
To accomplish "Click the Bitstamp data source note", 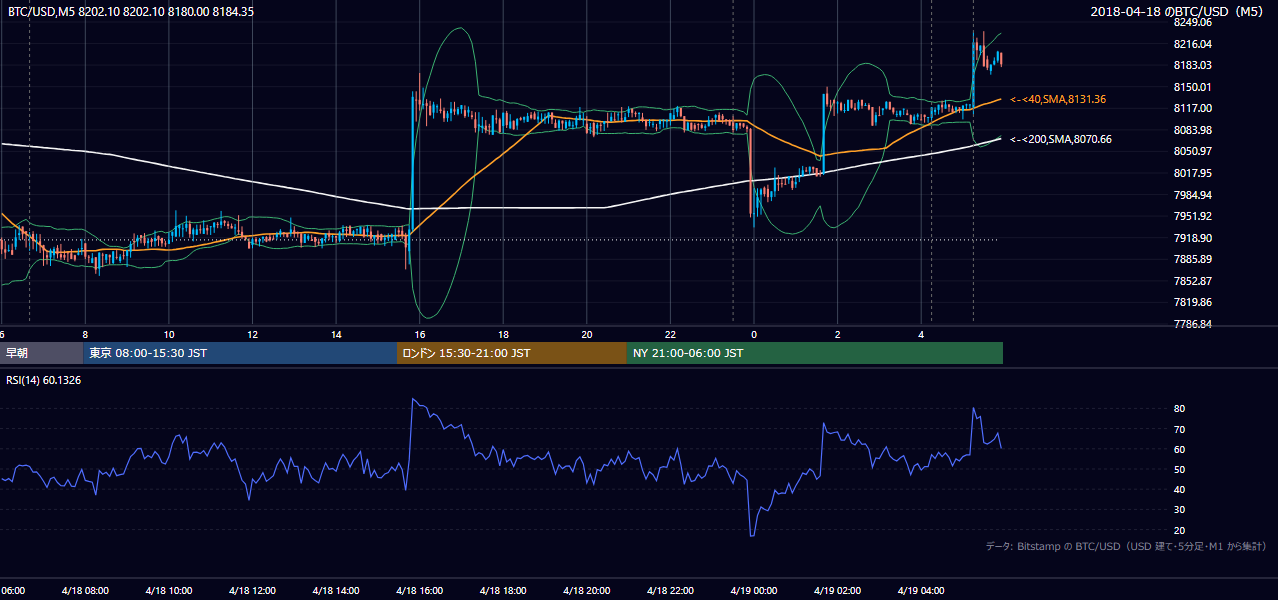I will [x=1126, y=546].
